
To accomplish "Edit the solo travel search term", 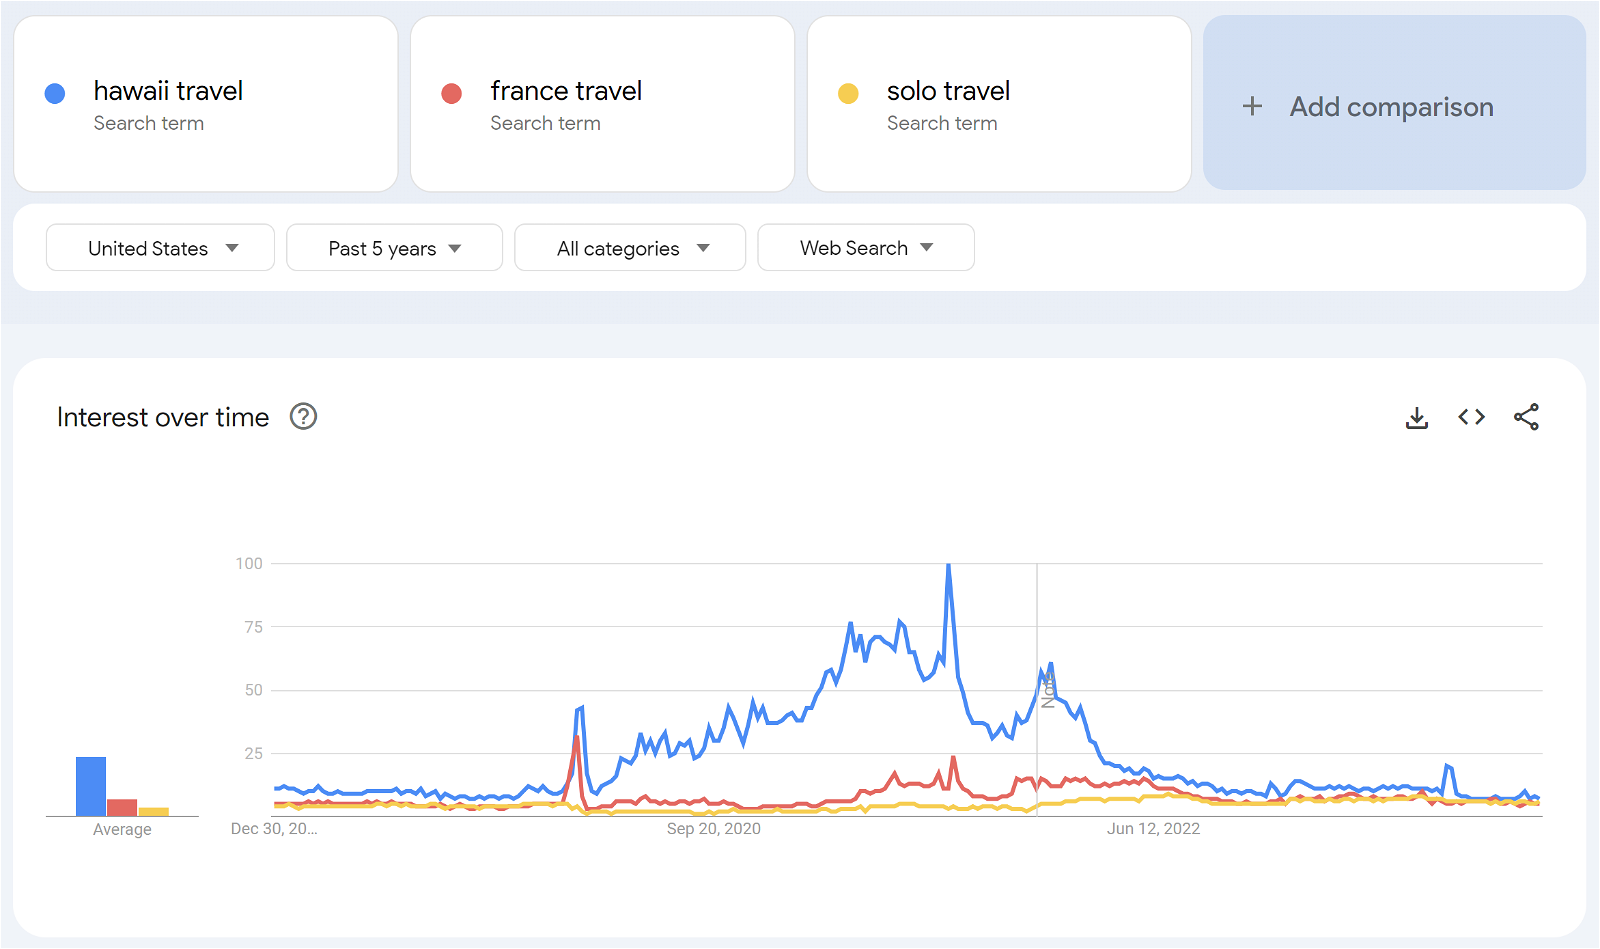I will pyautogui.click(x=948, y=92).
